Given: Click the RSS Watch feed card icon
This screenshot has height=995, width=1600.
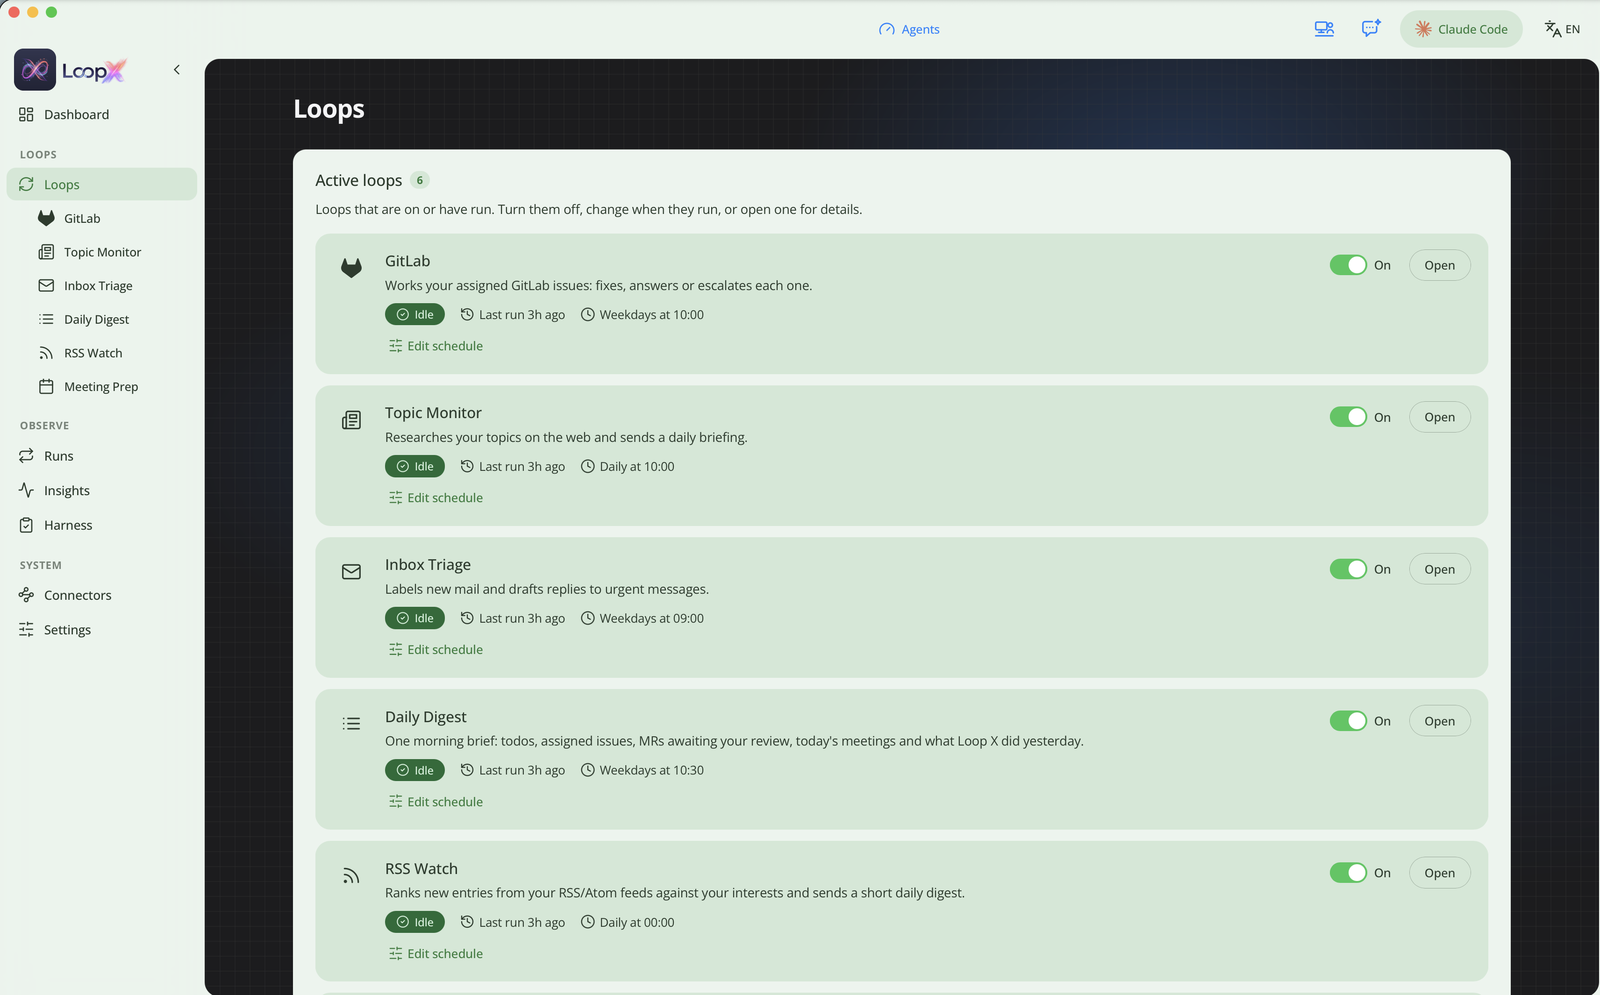Looking at the screenshot, I should click(x=351, y=876).
